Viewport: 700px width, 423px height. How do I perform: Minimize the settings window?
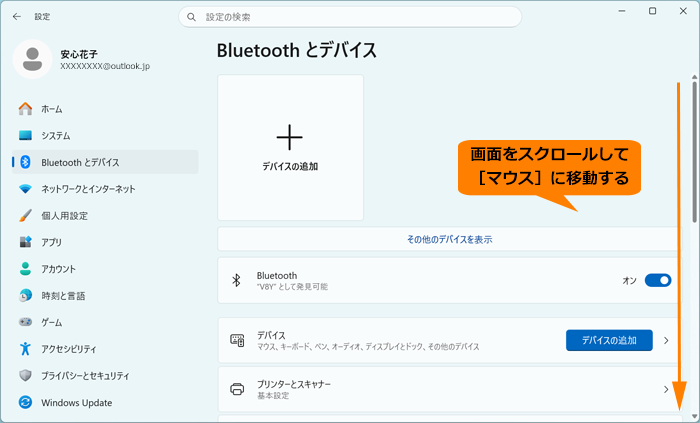coord(621,11)
